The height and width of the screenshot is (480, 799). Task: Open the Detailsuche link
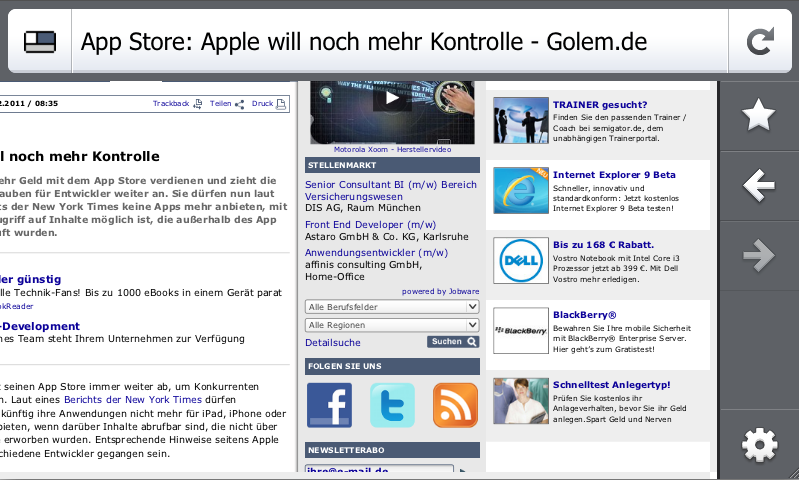pyautogui.click(x=333, y=343)
